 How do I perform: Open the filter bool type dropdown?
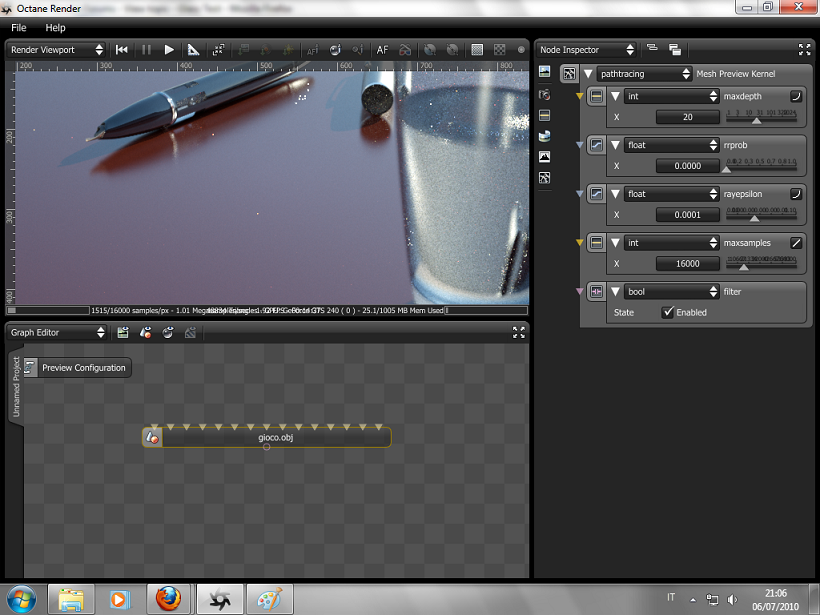(671, 292)
